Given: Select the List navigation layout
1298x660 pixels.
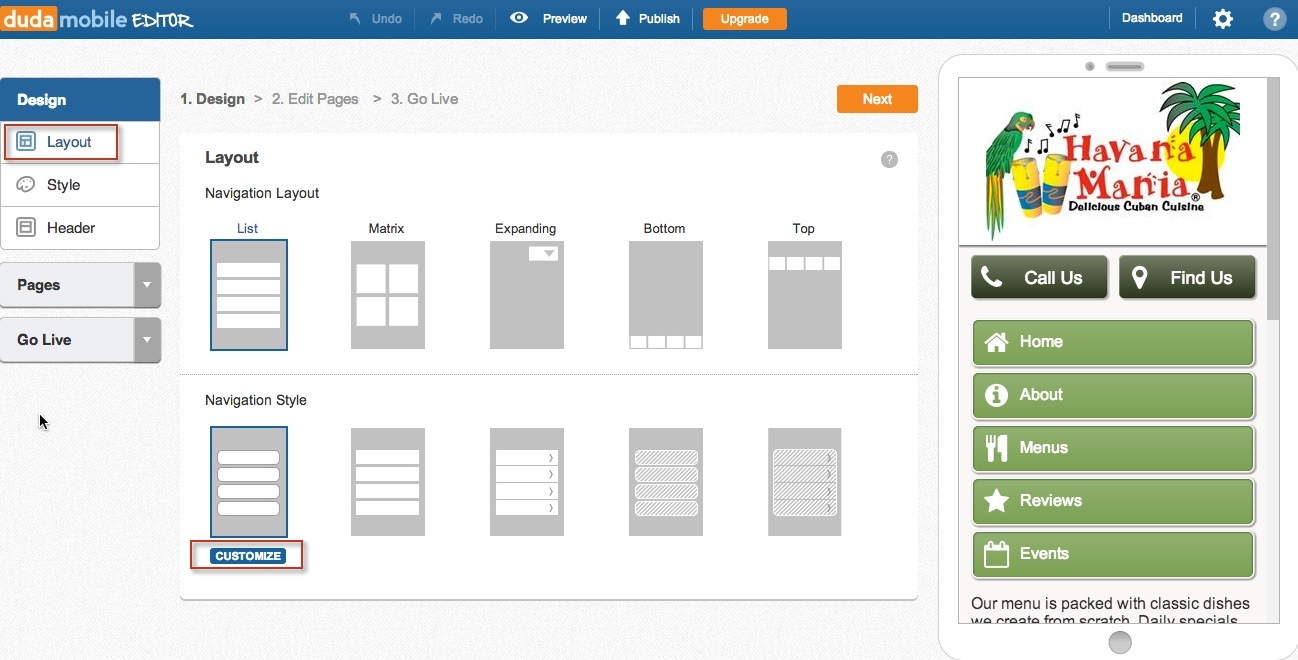Looking at the screenshot, I should pyautogui.click(x=249, y=295).
